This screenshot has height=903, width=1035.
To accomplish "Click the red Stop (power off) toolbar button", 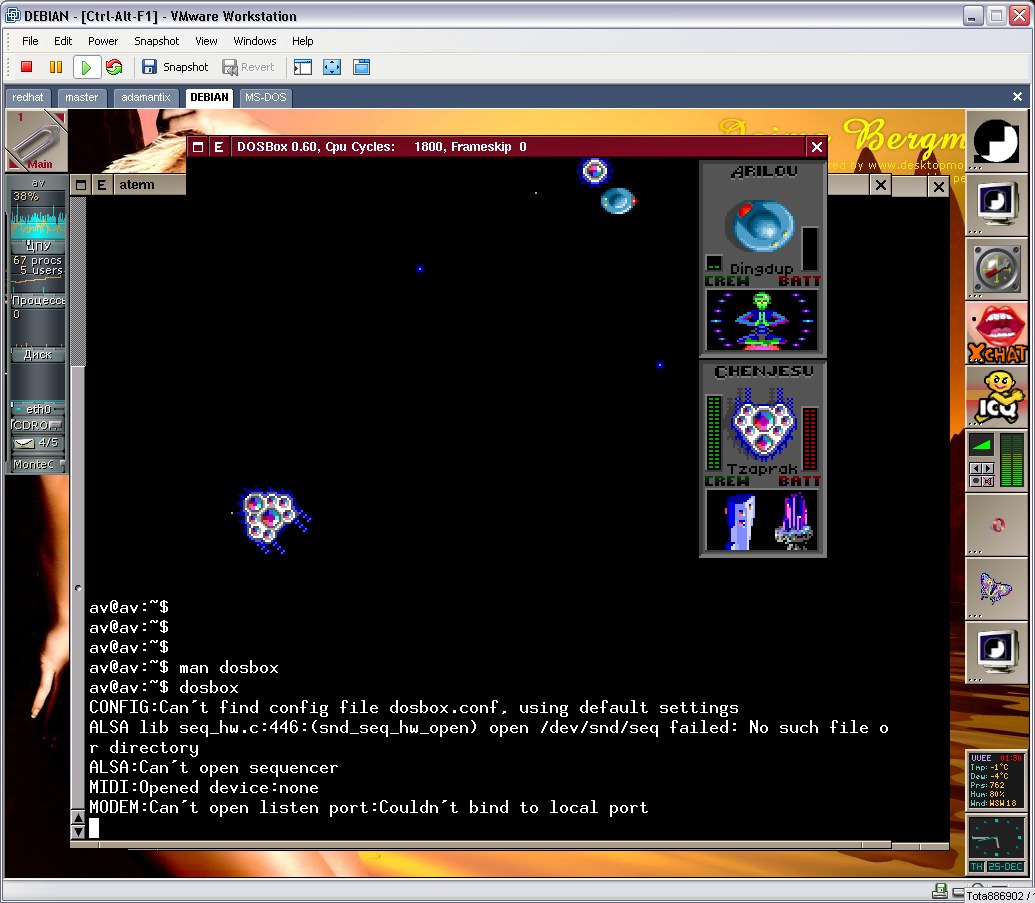I will point(26,67).
